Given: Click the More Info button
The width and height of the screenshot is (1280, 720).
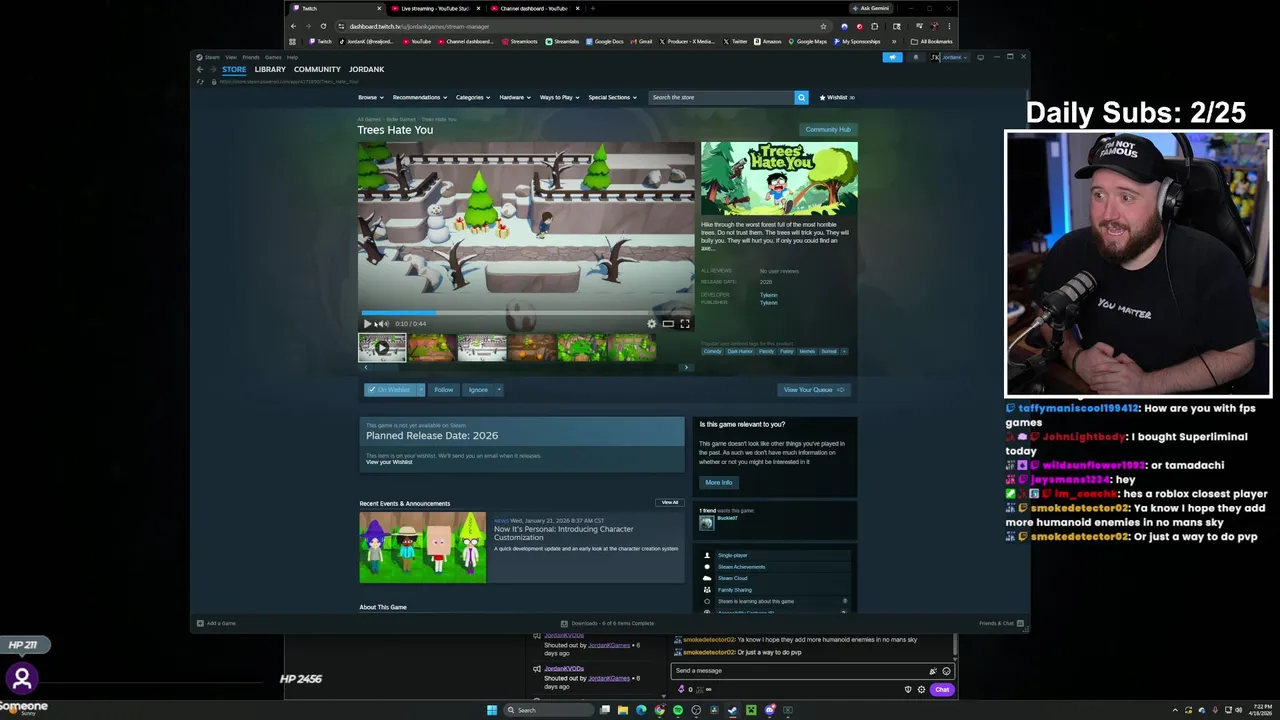Looking at the screenshot, I should (719, 483).
